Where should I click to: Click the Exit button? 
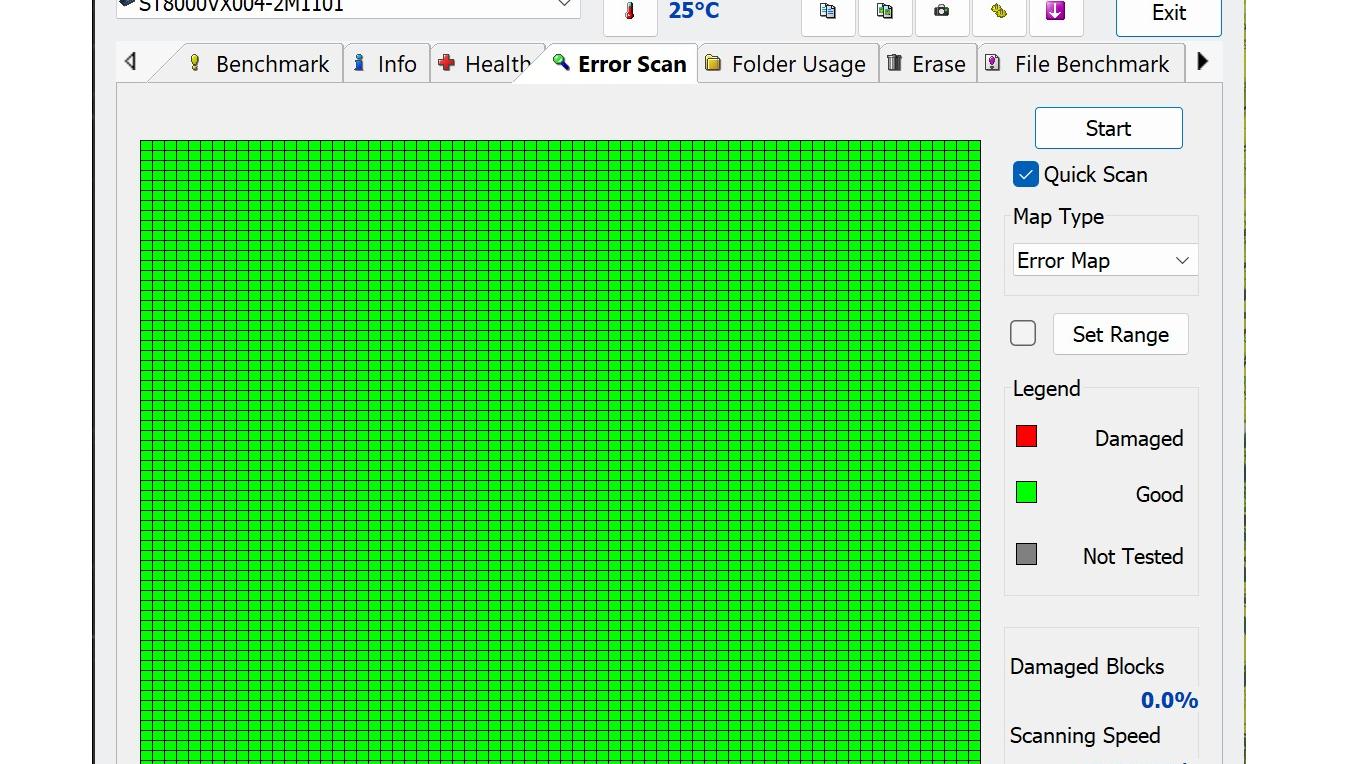coord(1168,14)
